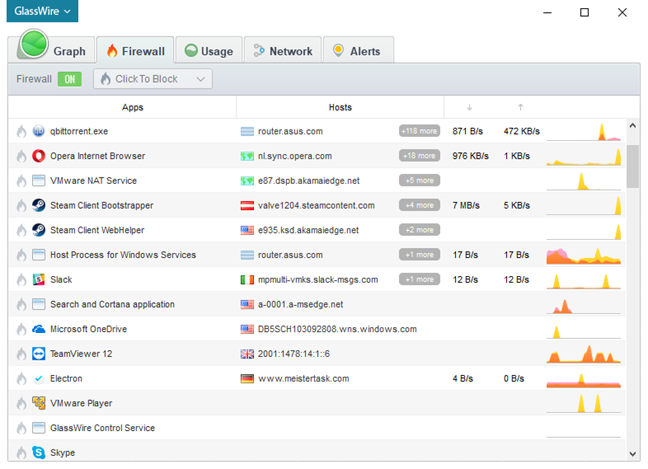
Task: Click the local network icon beside qbittorrent's router.asus.com
Action: point(247,131)
